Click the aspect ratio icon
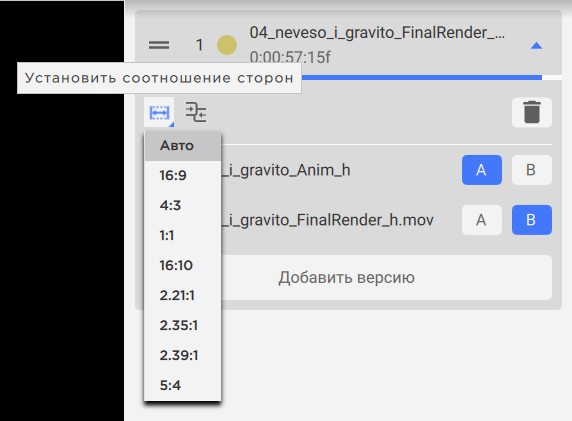The width and height of the screenshot is (572, 421). tap(159, 112)
